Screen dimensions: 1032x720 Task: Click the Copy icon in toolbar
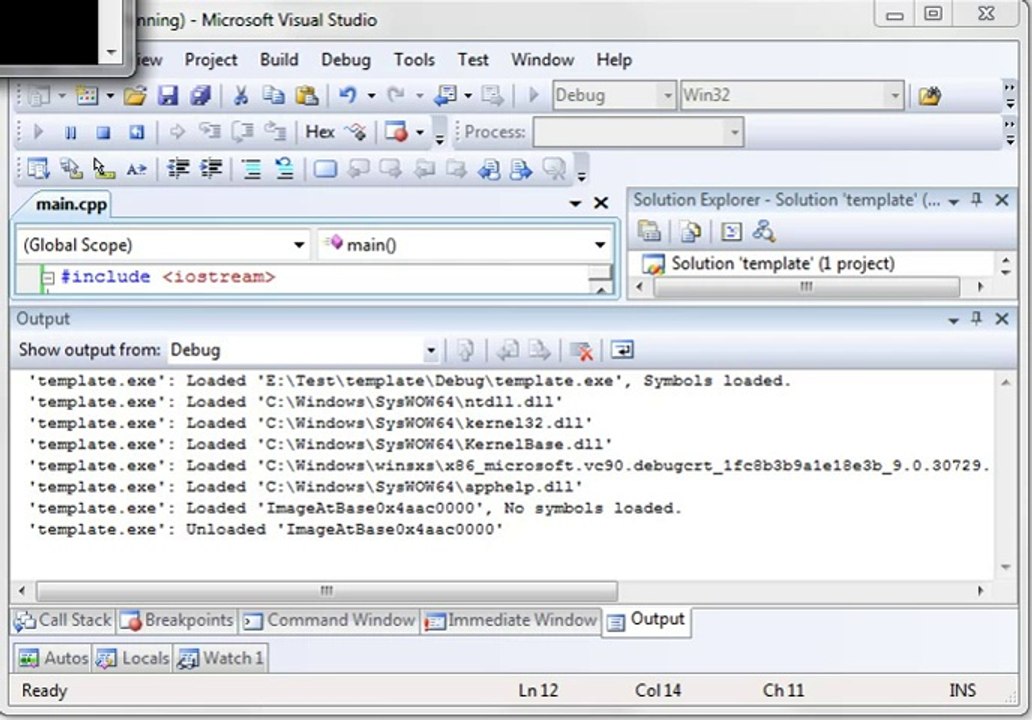point(273,96)
